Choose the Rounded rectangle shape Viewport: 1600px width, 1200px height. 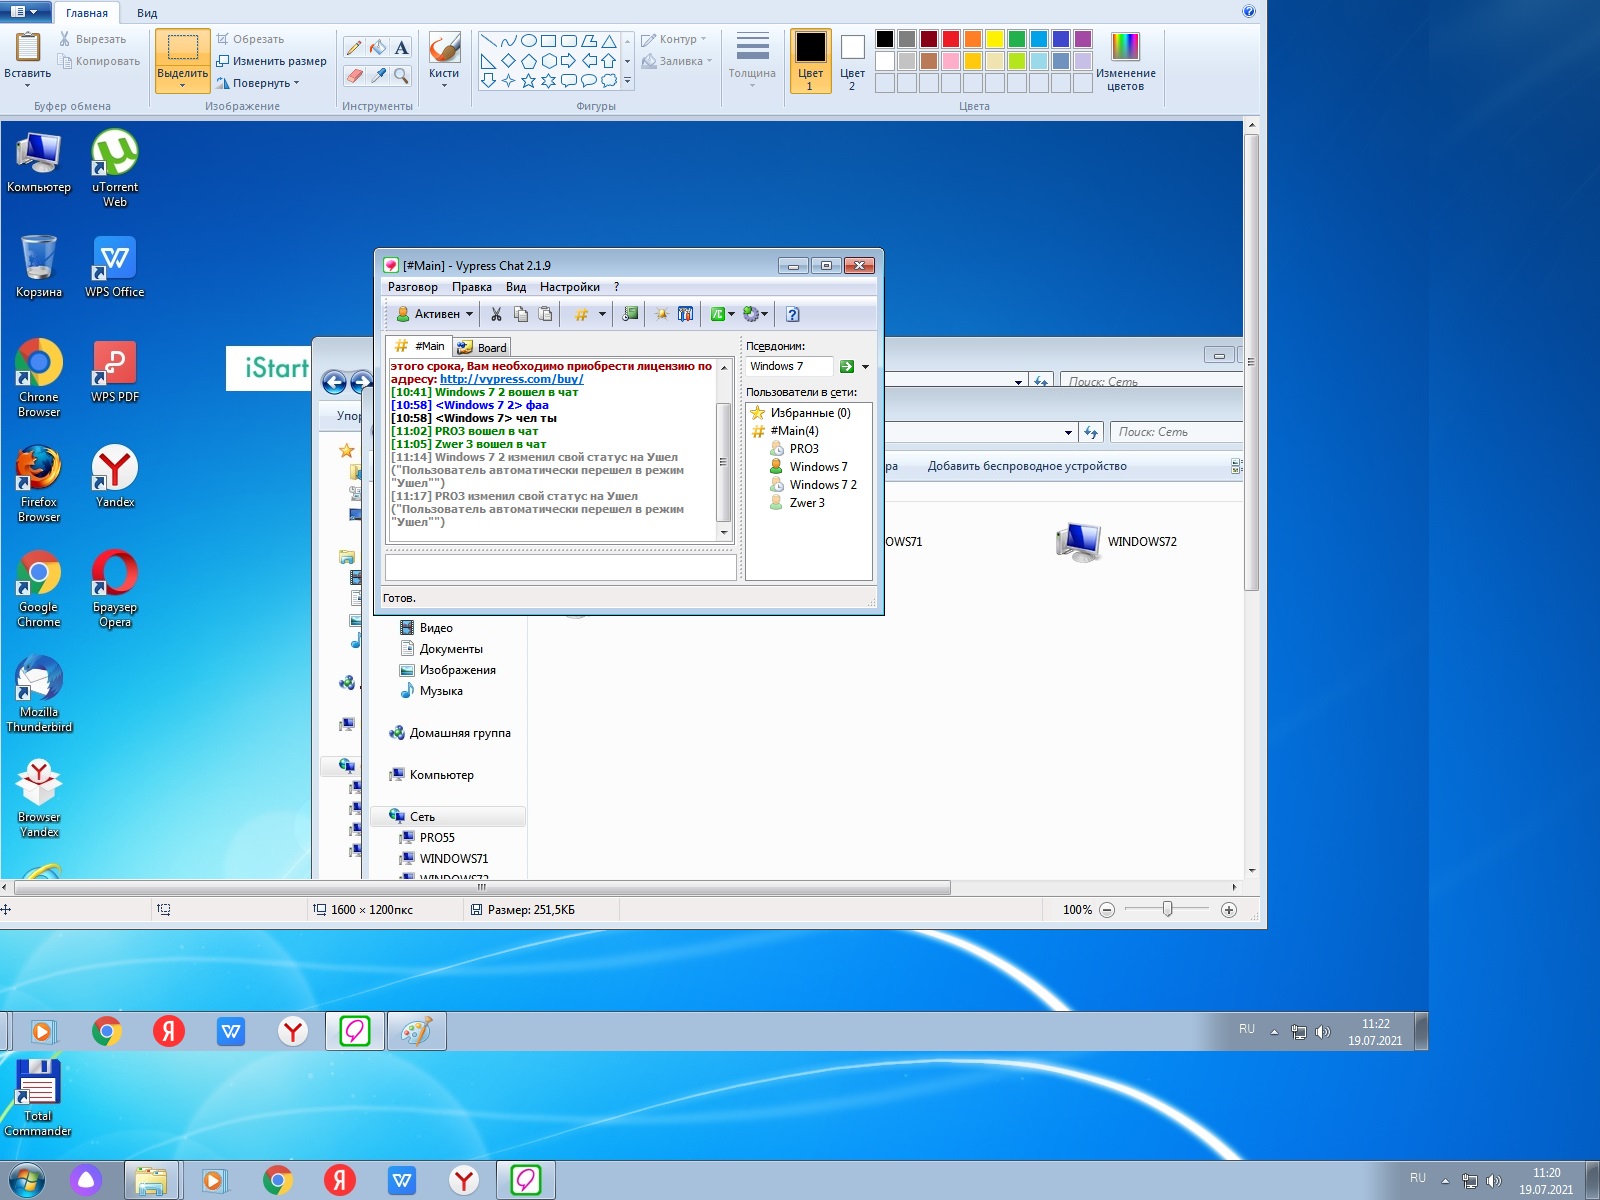(569, 41)
